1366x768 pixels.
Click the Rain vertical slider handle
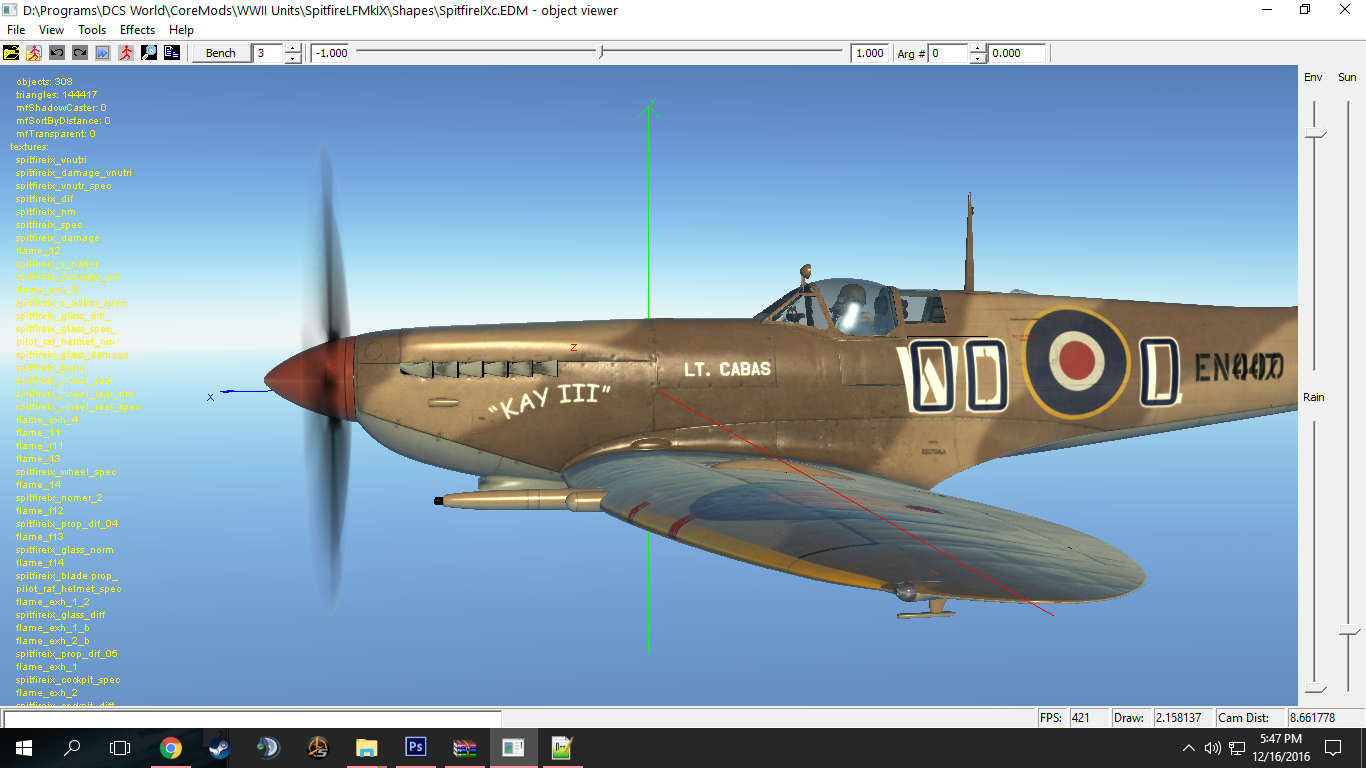(x=1316, y=689)
